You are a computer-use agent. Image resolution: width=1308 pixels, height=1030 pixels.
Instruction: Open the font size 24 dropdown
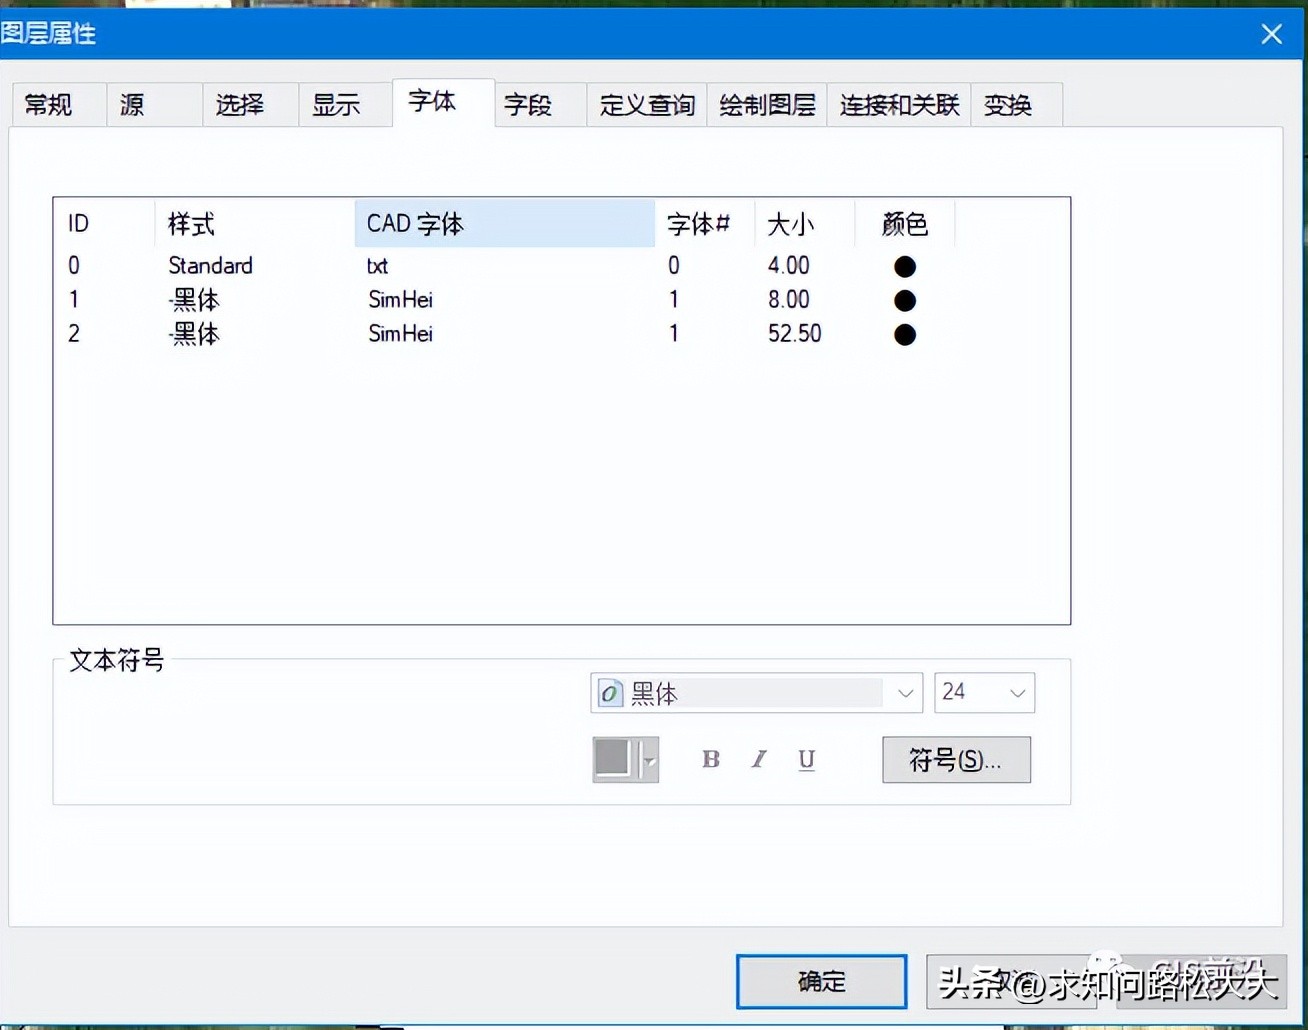pos(1017,692)
